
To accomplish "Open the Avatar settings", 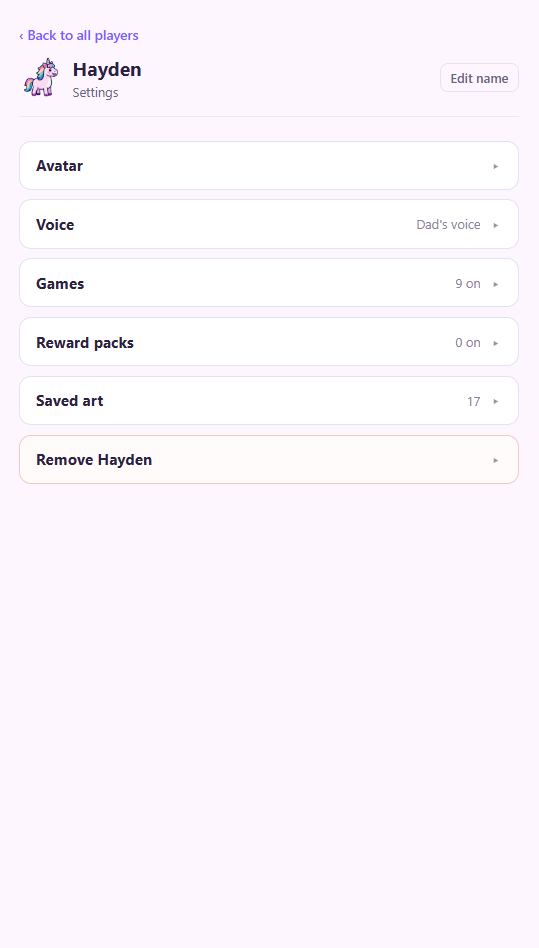I will 269,166.
